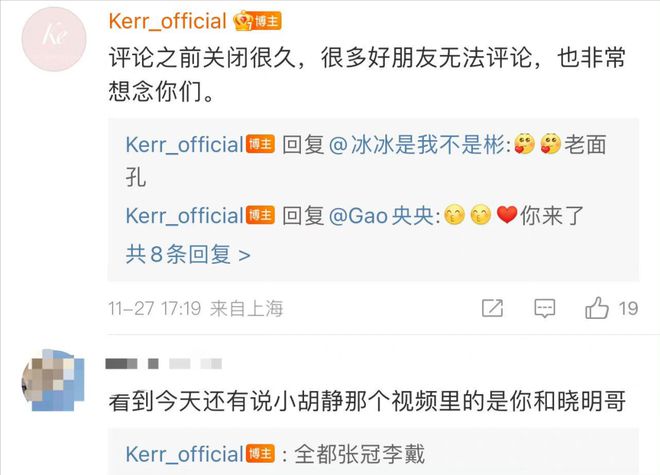660x475 pixels.
Task: Click Kerr_official name in second reply
Action: pos(184,216)
